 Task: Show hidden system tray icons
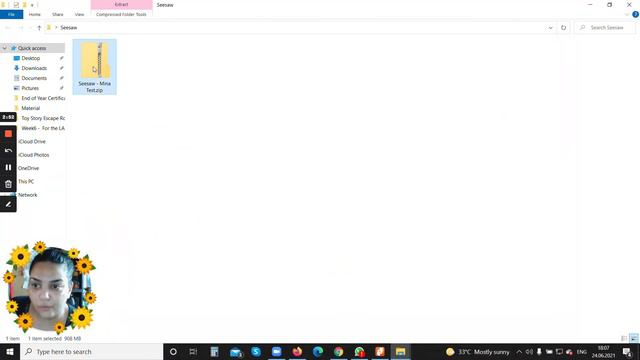[519, 351]
